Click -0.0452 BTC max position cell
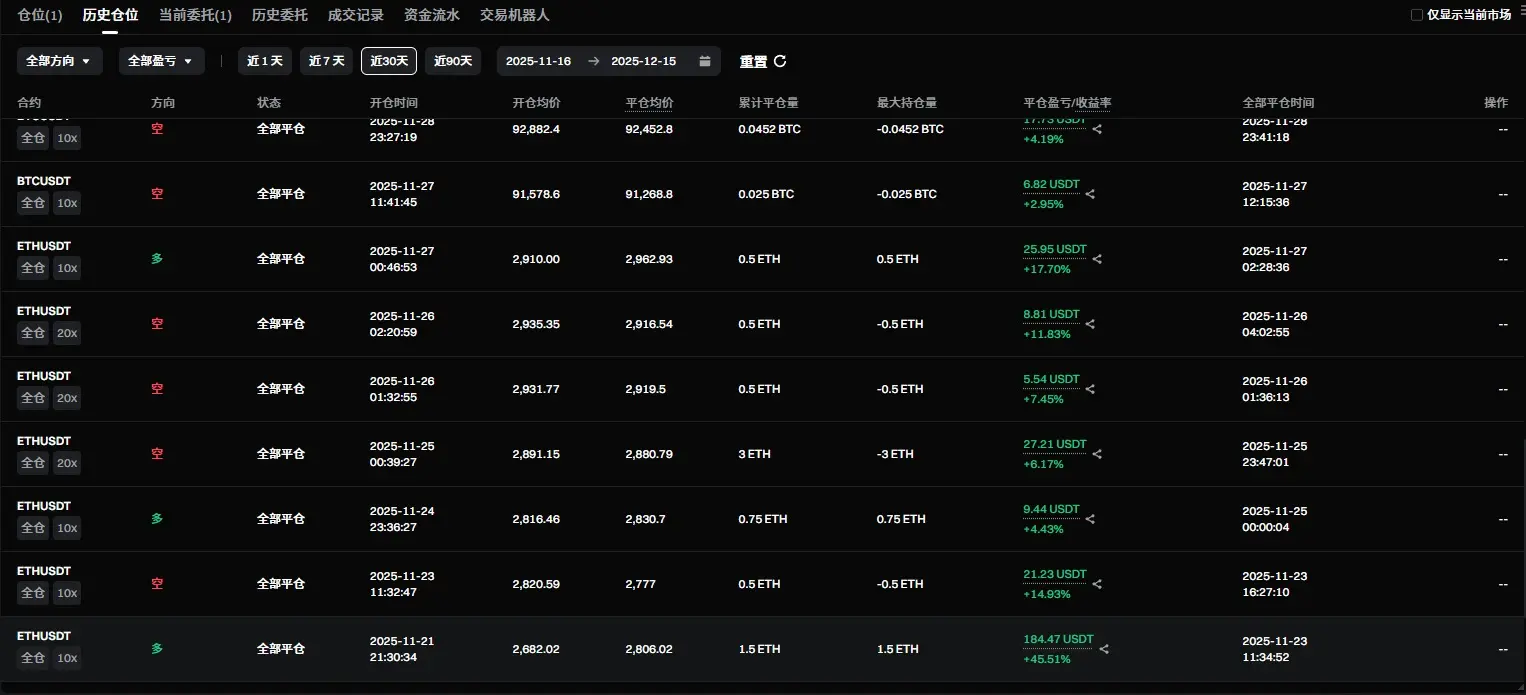This screenshot has height=695, width=1526. (910, 129)
